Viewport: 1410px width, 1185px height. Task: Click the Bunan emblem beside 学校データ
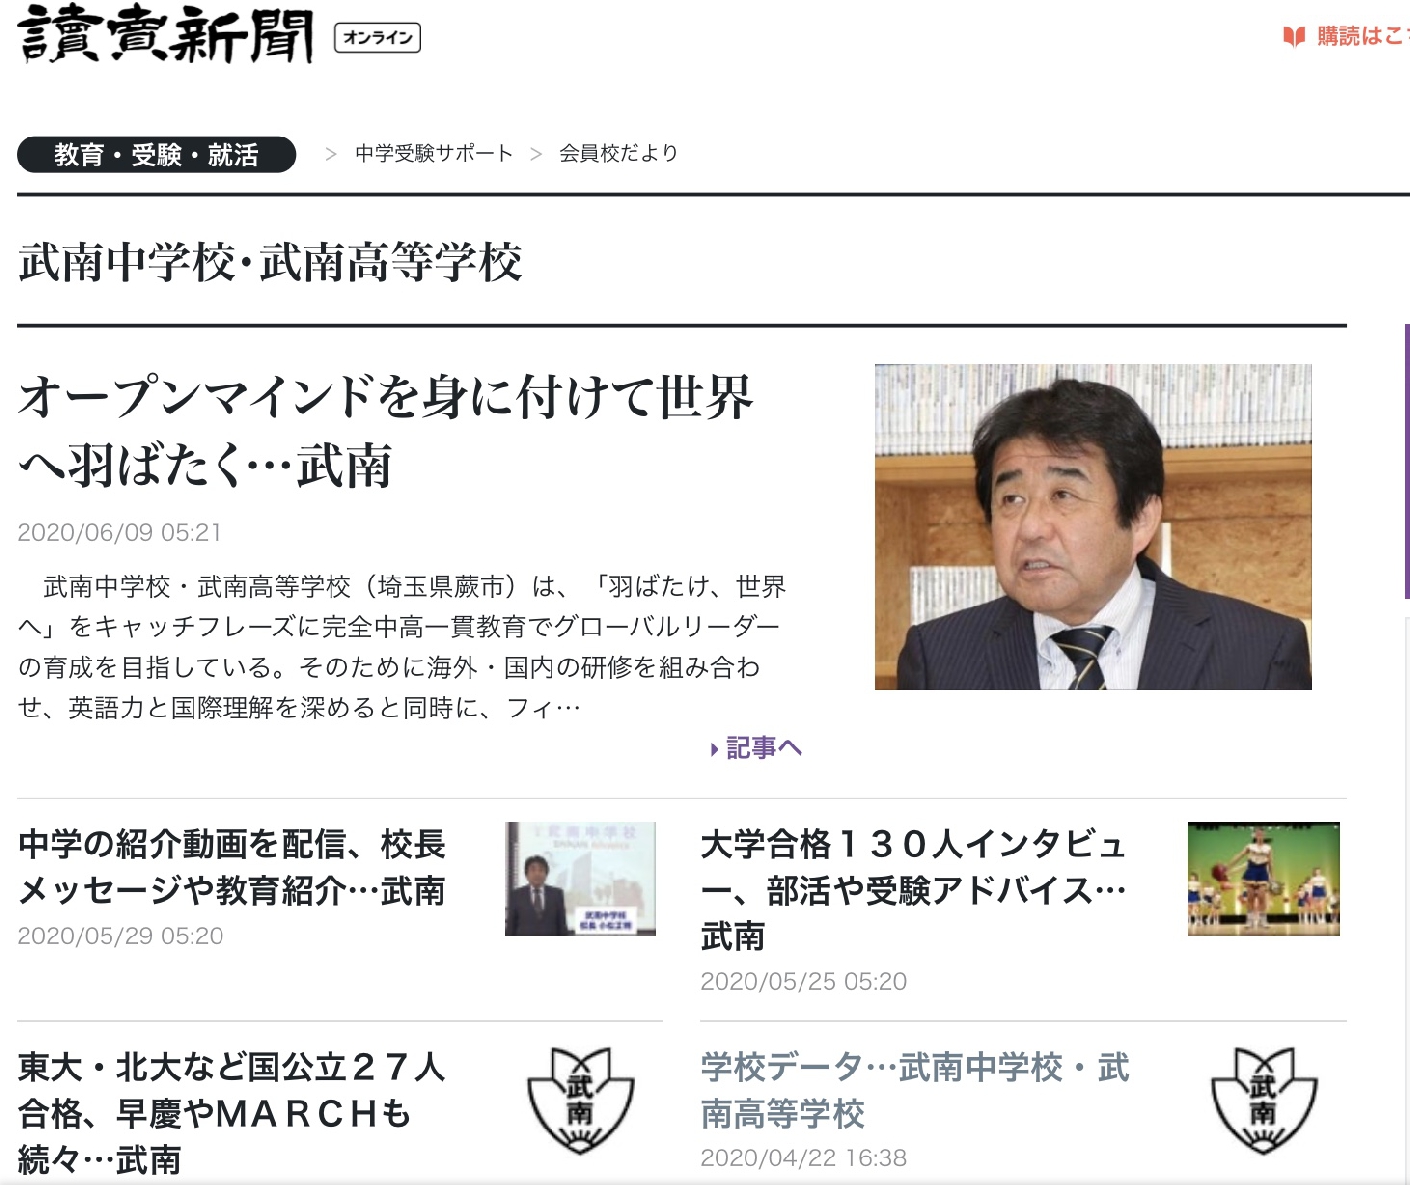(x=1263, y=1102)
